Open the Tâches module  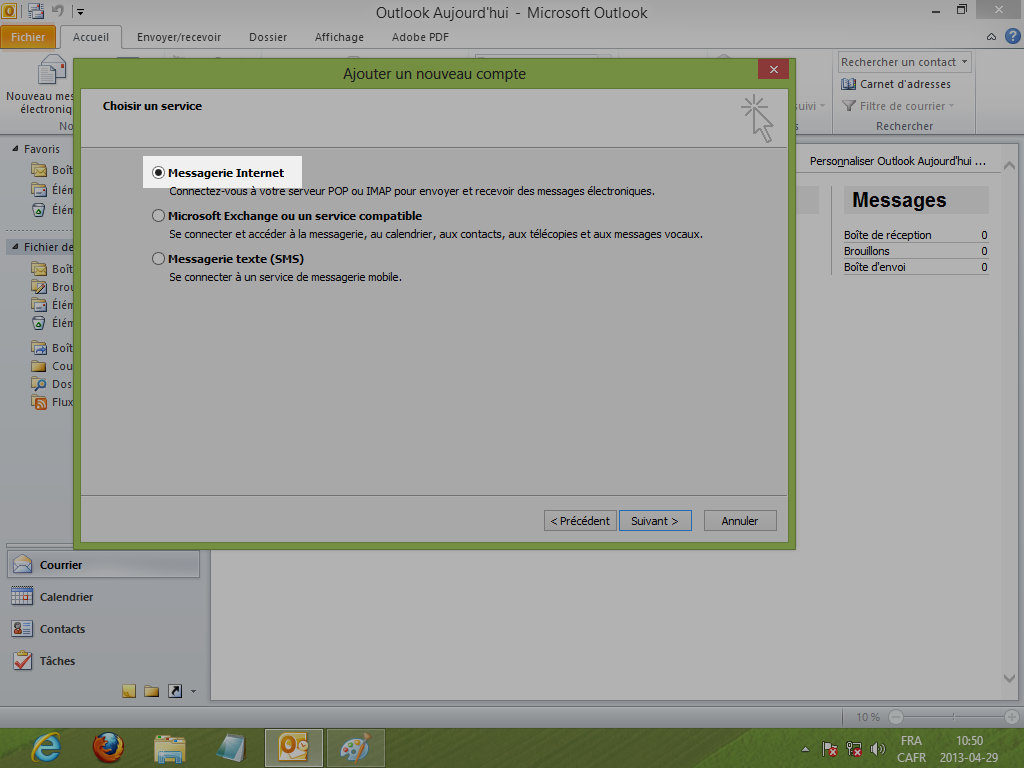click(103, 661)
